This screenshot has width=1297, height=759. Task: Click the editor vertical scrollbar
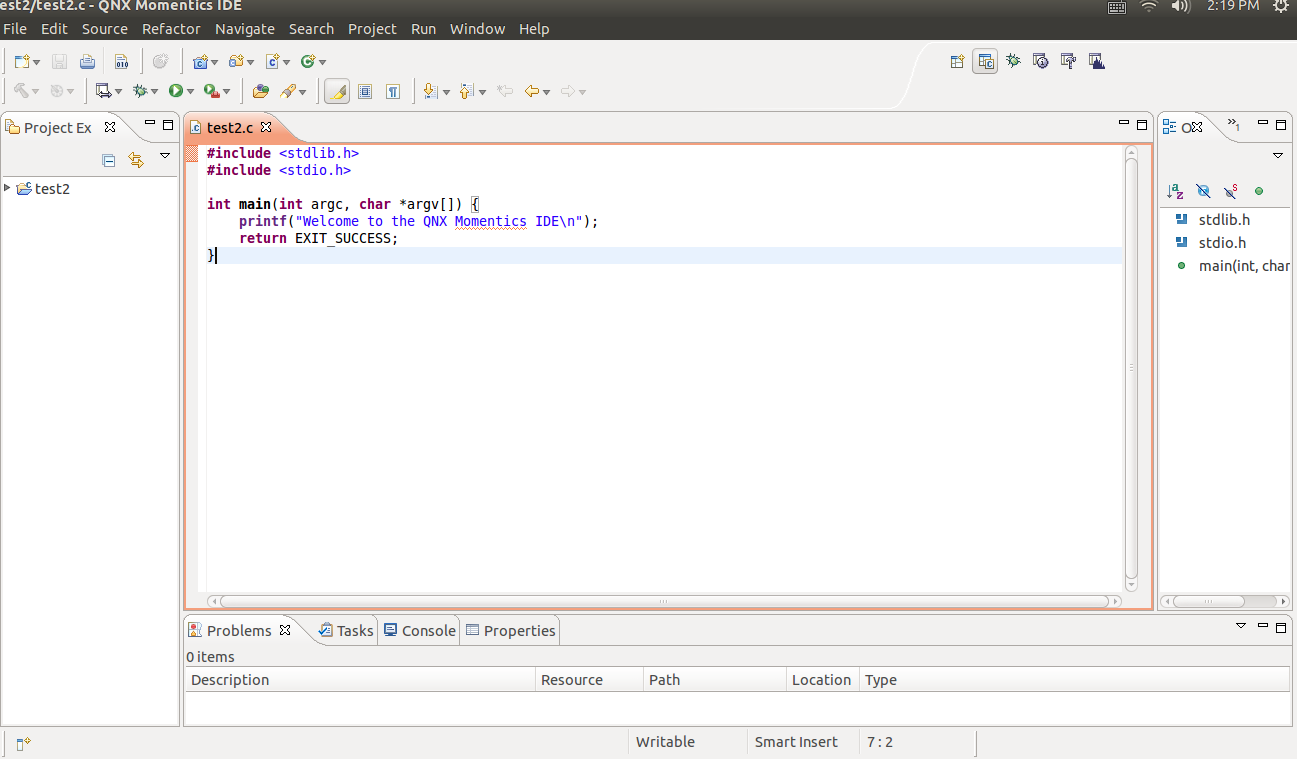pos(1131,368)
